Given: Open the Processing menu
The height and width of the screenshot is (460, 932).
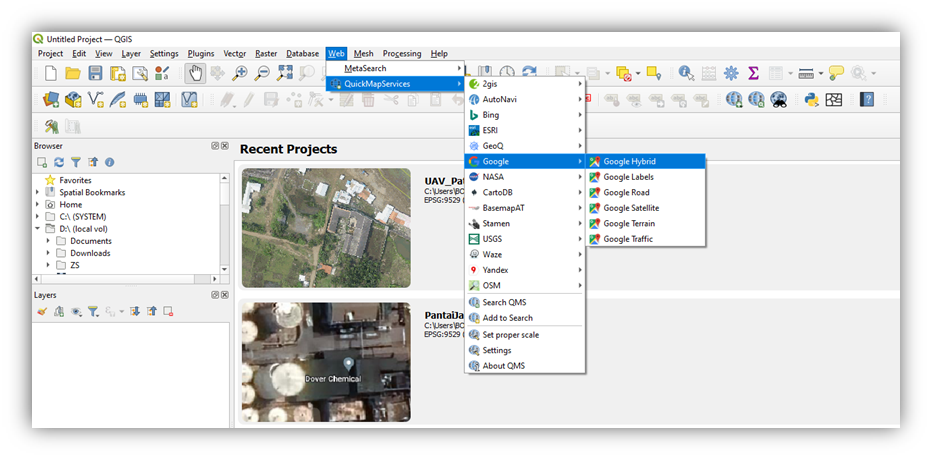Looking at the screenshot, I should pos(402,53).
